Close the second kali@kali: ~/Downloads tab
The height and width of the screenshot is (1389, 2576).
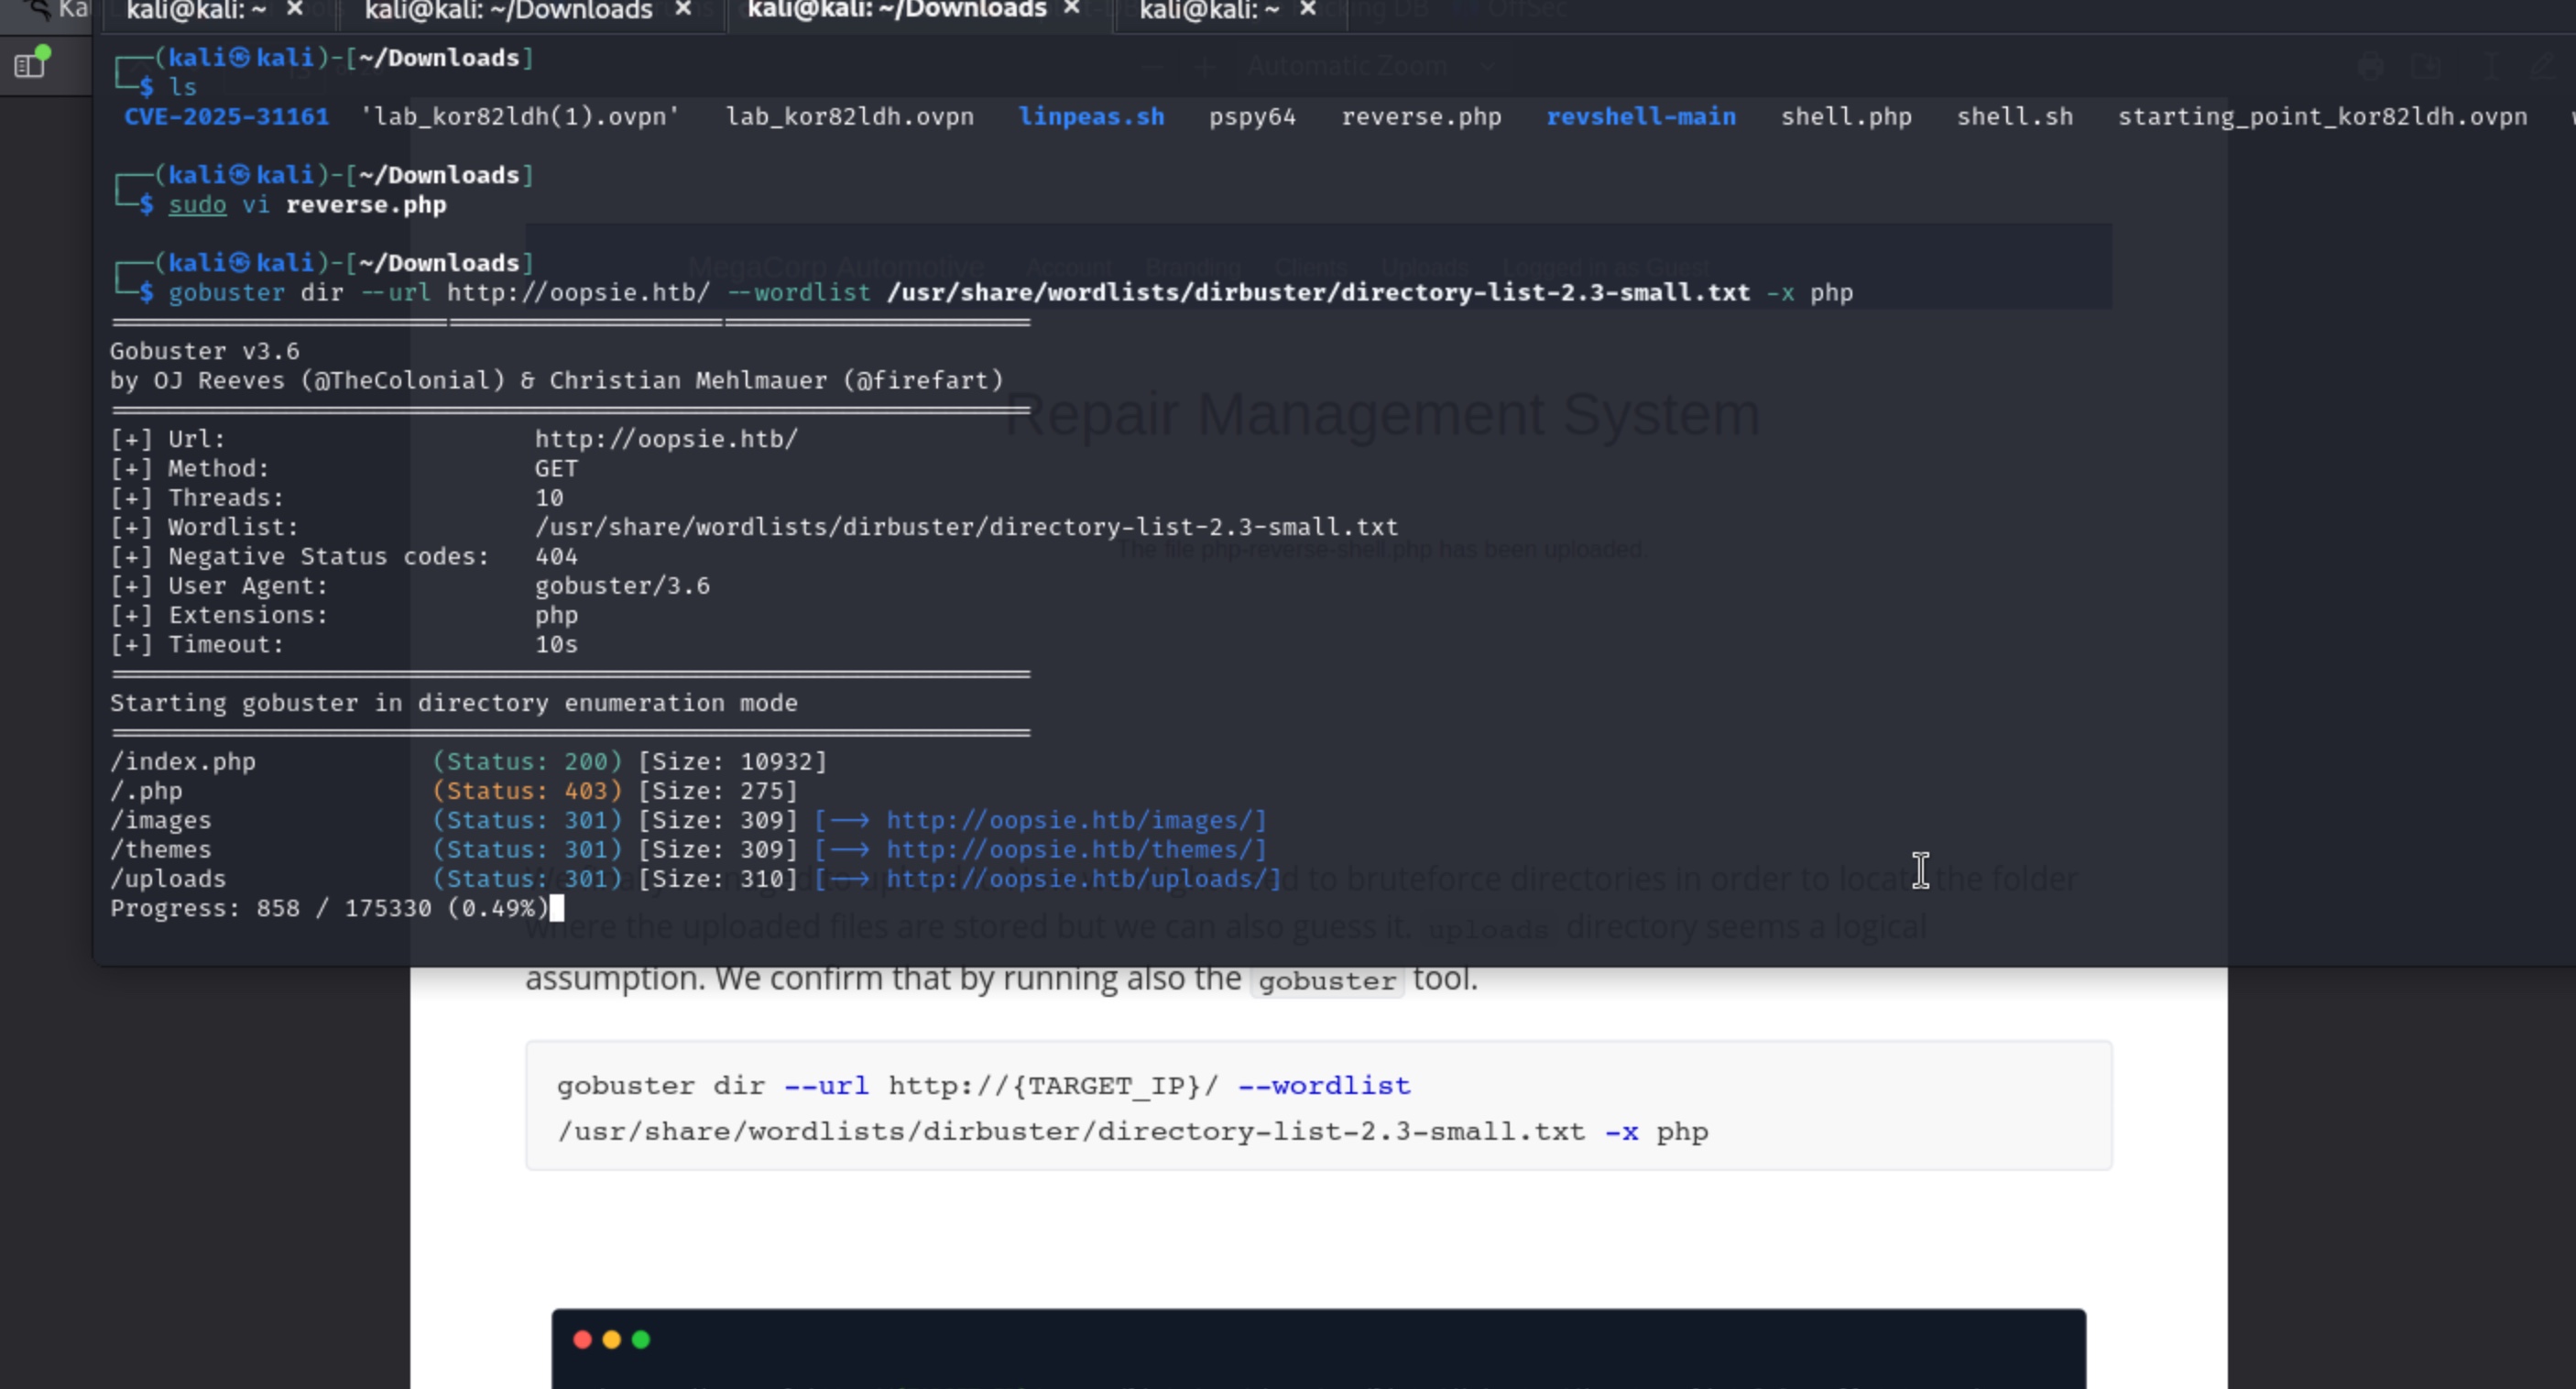pyautogui.click(x=683, y=9)
